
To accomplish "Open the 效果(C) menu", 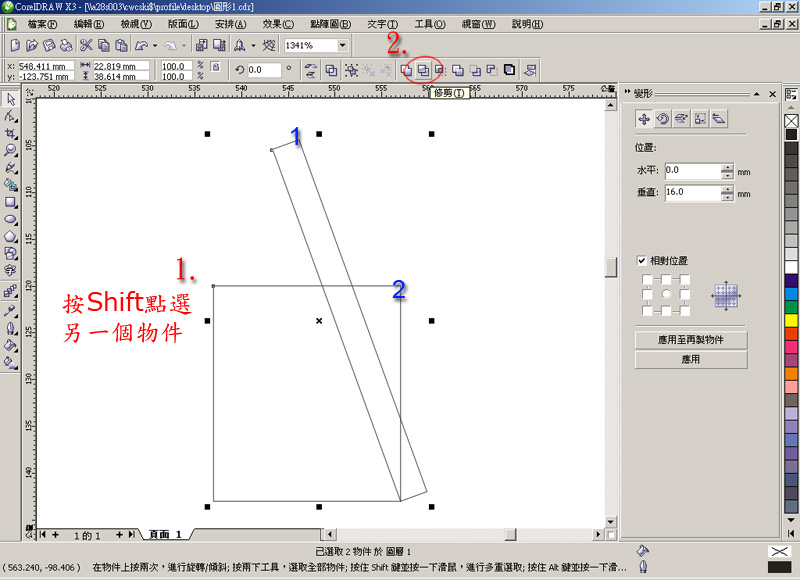I will click(x=278, y=24).
